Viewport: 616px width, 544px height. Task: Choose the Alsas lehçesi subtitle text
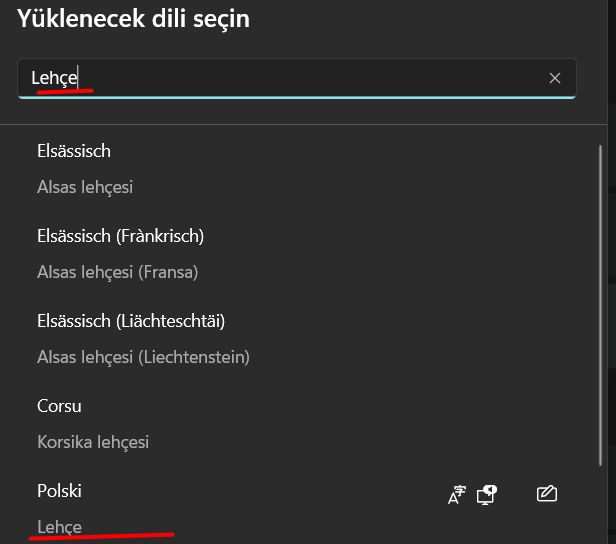tap(85, 187)
